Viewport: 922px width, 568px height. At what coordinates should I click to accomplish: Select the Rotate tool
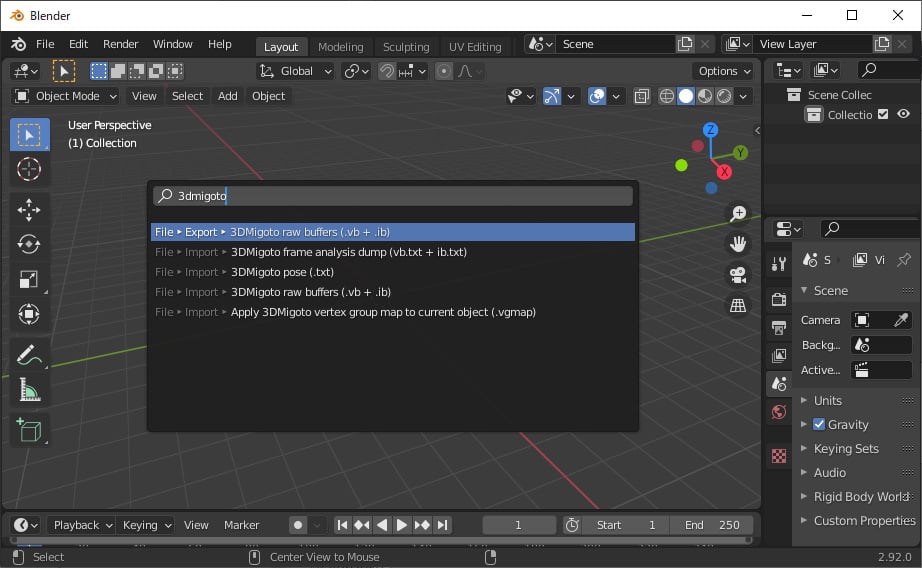(x=29, y=244)
